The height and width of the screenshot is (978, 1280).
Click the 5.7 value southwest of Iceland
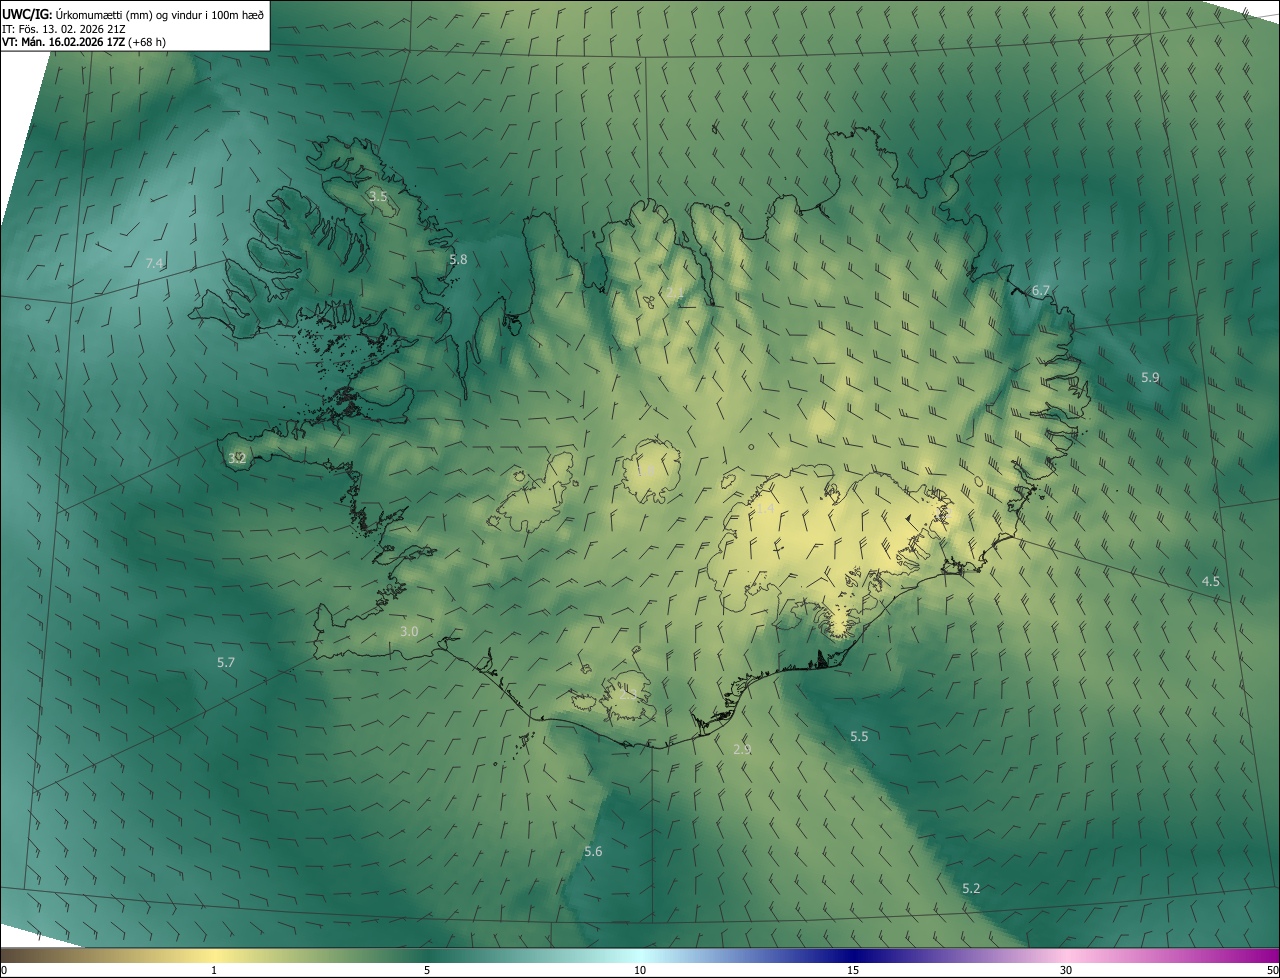click(x=226, y=662)
